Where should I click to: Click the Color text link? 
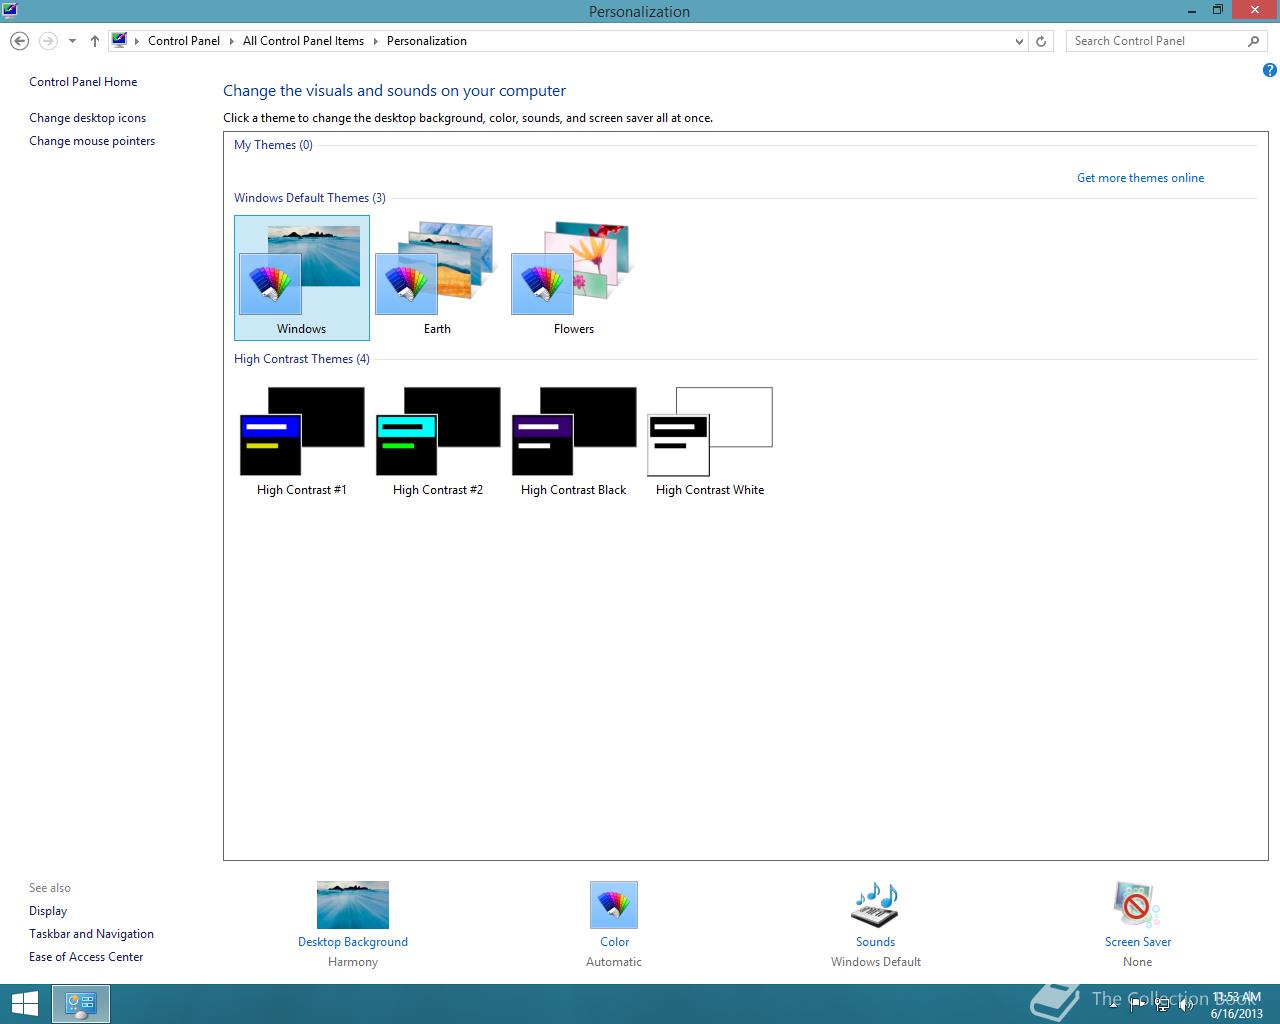point(615,942)
